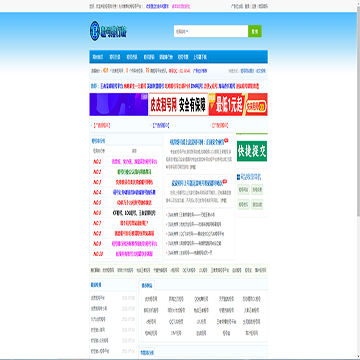Select the last item in blue navigation bar
The image size is (360, 360).
tap(200, 57)
